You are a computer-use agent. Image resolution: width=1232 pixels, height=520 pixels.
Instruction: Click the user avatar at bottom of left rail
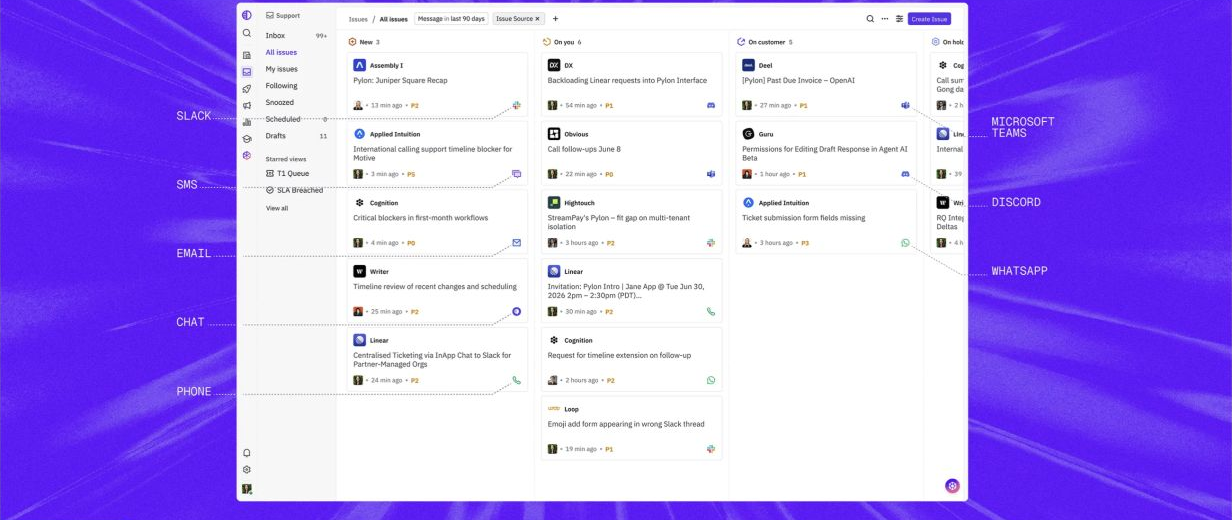[x=247, y=489]
